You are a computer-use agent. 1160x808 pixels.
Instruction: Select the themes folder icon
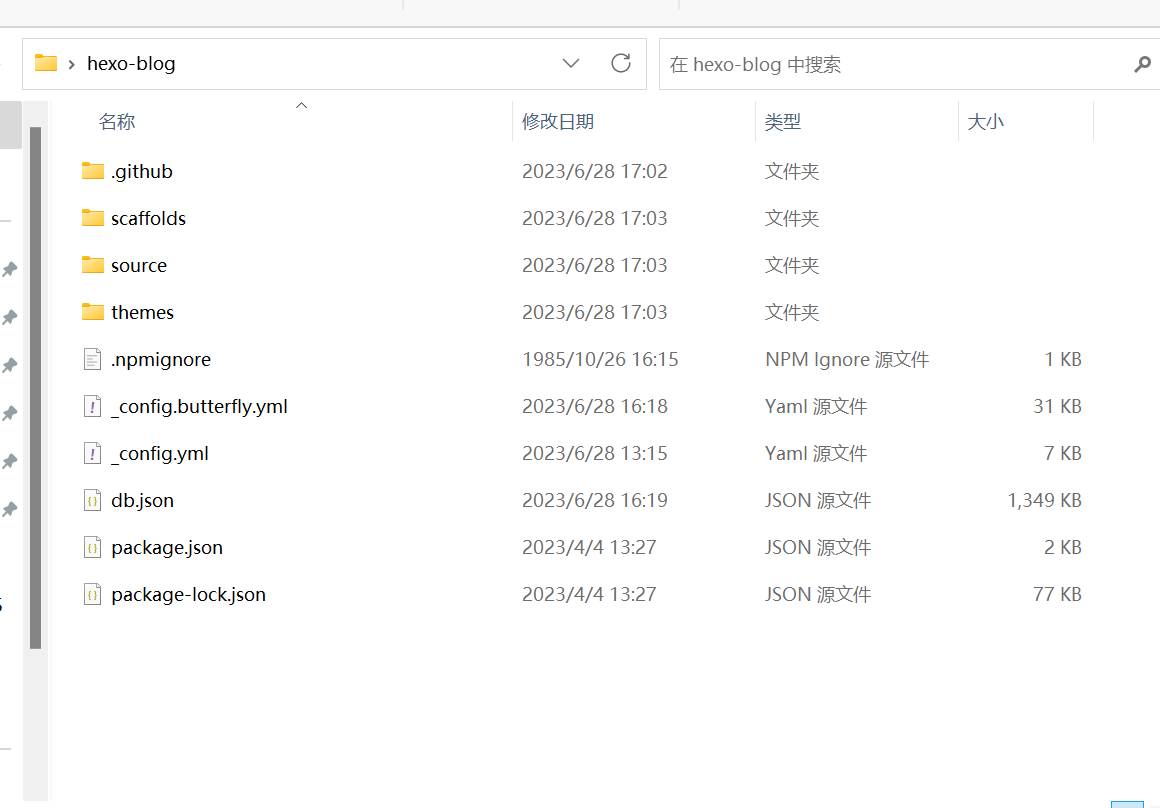coord(93,312)
